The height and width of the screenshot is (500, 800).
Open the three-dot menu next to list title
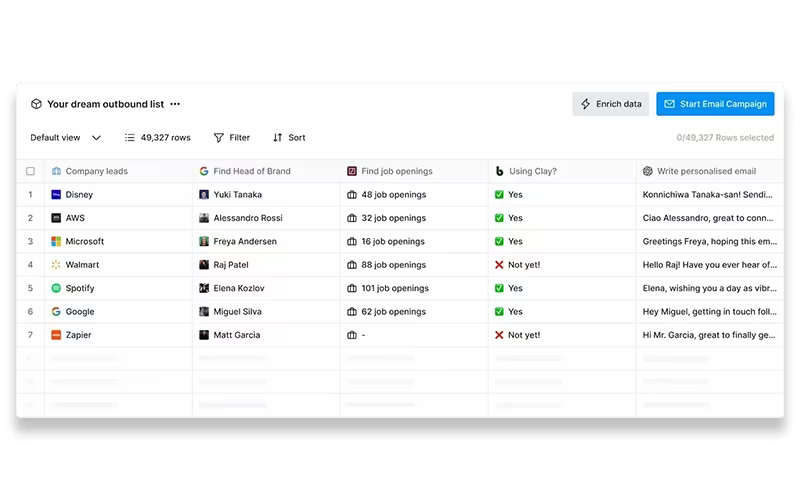175,104
